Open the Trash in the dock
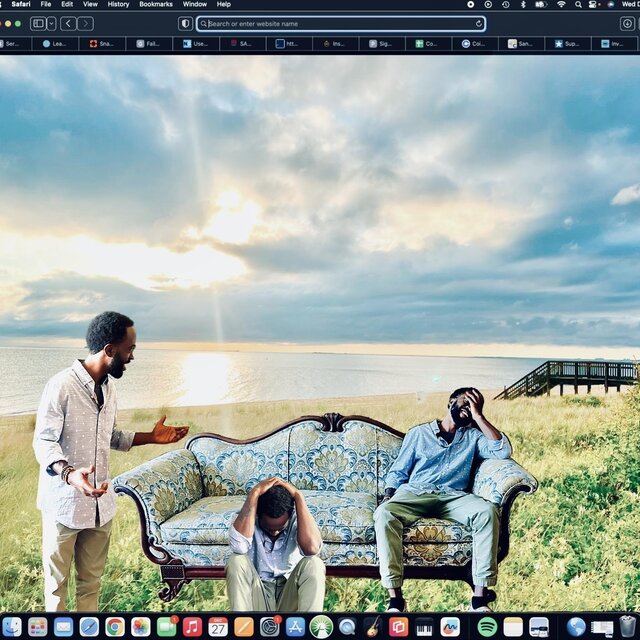This screenshot has width=640, height=640. (x=628, y=627)
